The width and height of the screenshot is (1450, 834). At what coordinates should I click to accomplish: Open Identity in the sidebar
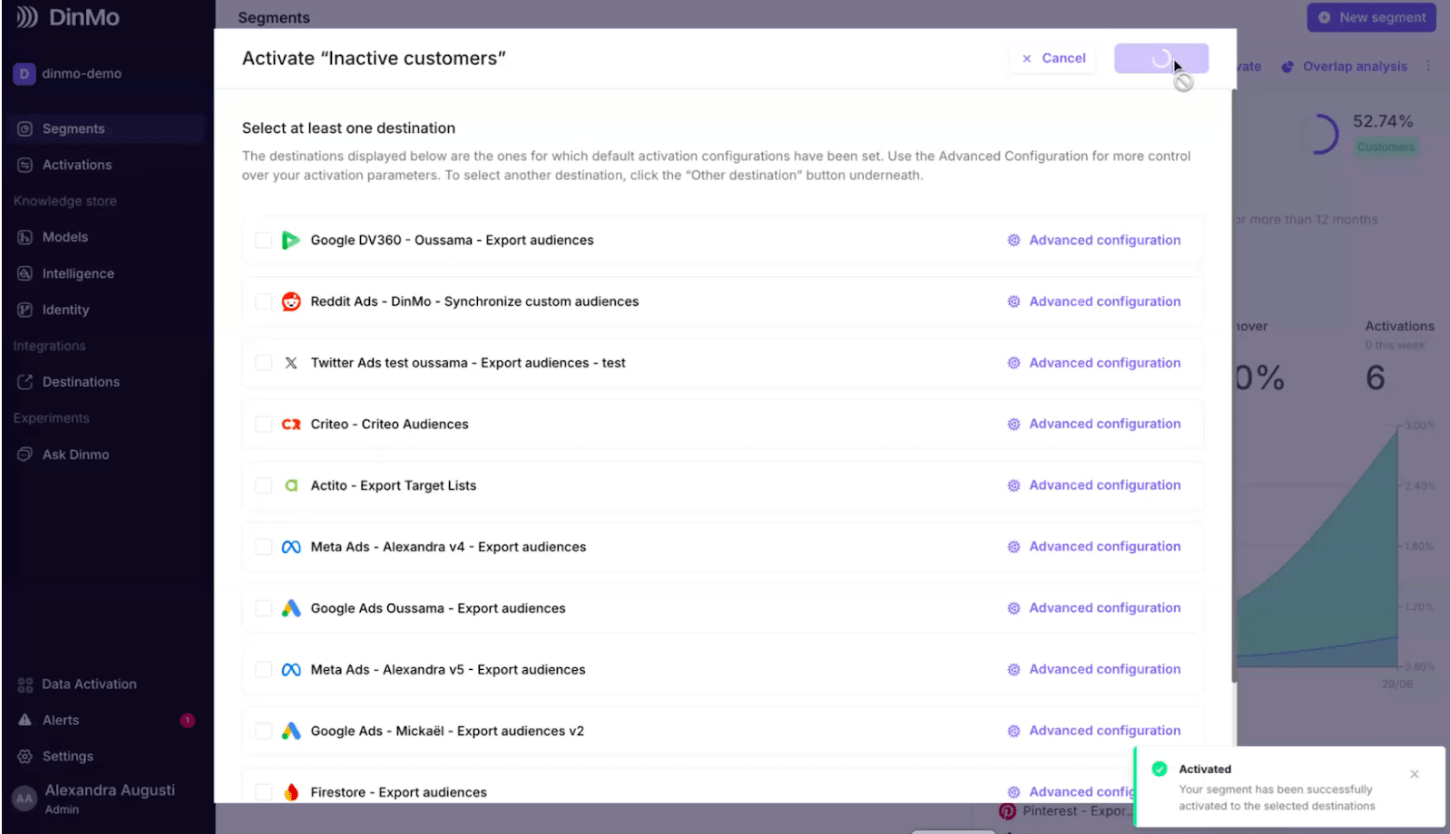coord(106,310)
